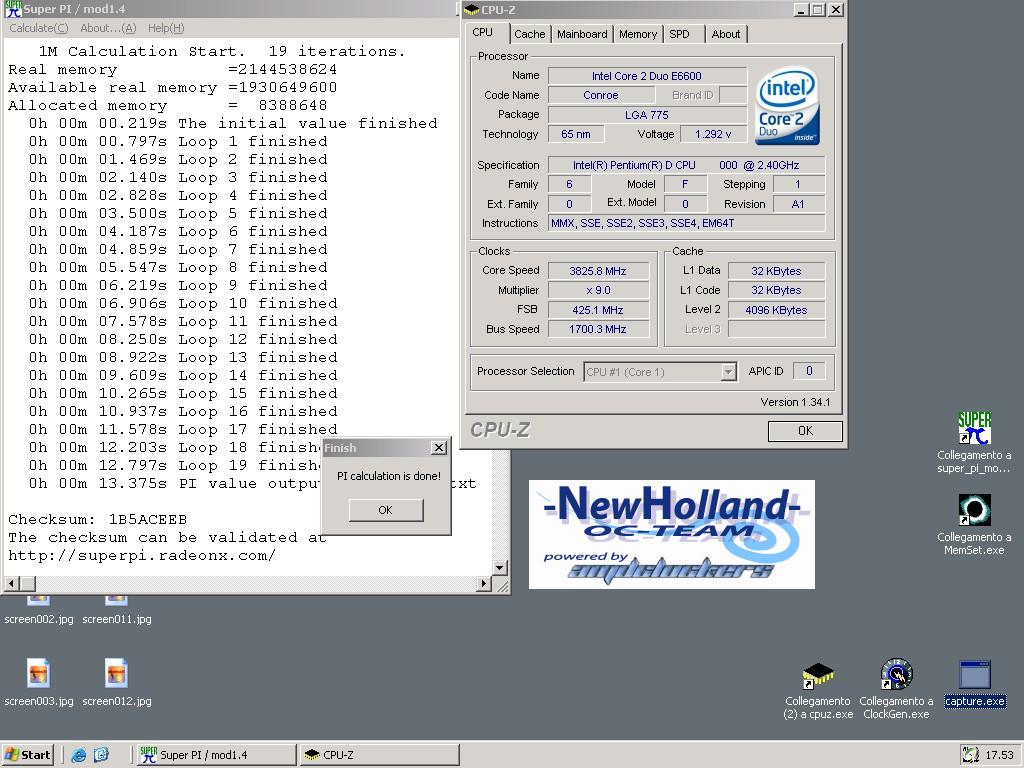Click the Checksum 1B5ACEEB line
Image resolution: width=1024 pixels, height=768 pixels.
97,520
